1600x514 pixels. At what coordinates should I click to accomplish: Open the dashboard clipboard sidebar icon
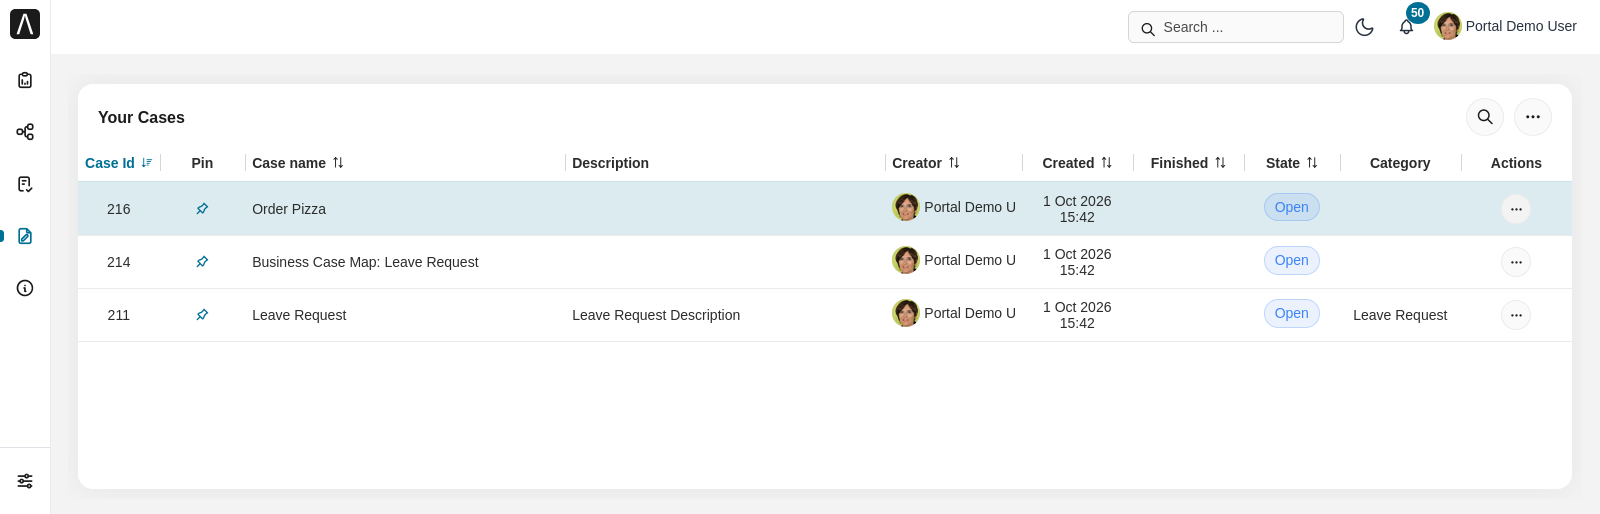25,80
